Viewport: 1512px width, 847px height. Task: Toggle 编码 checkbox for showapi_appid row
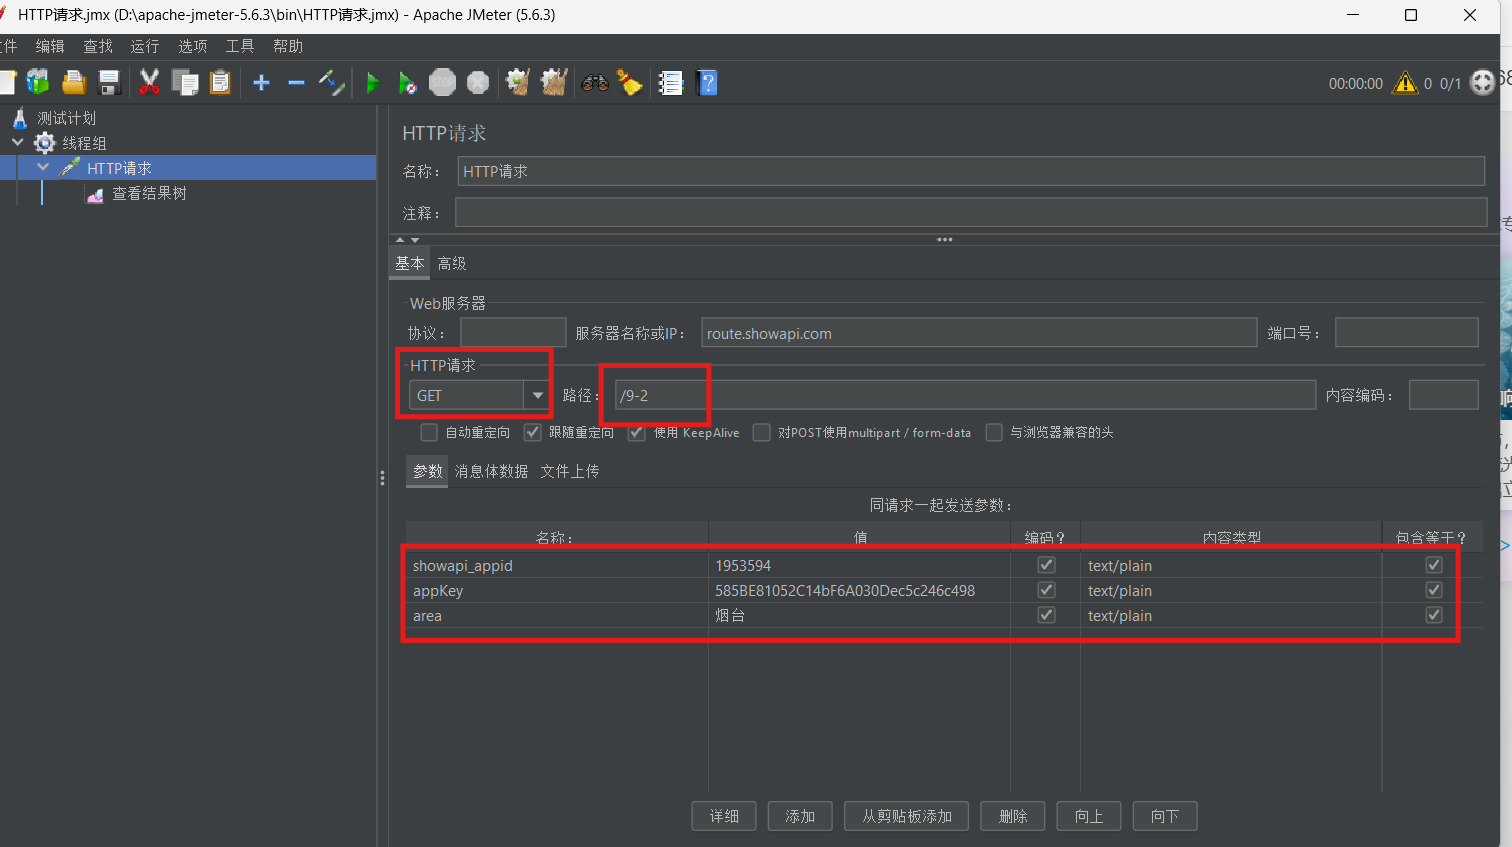tap(1046, 565)
